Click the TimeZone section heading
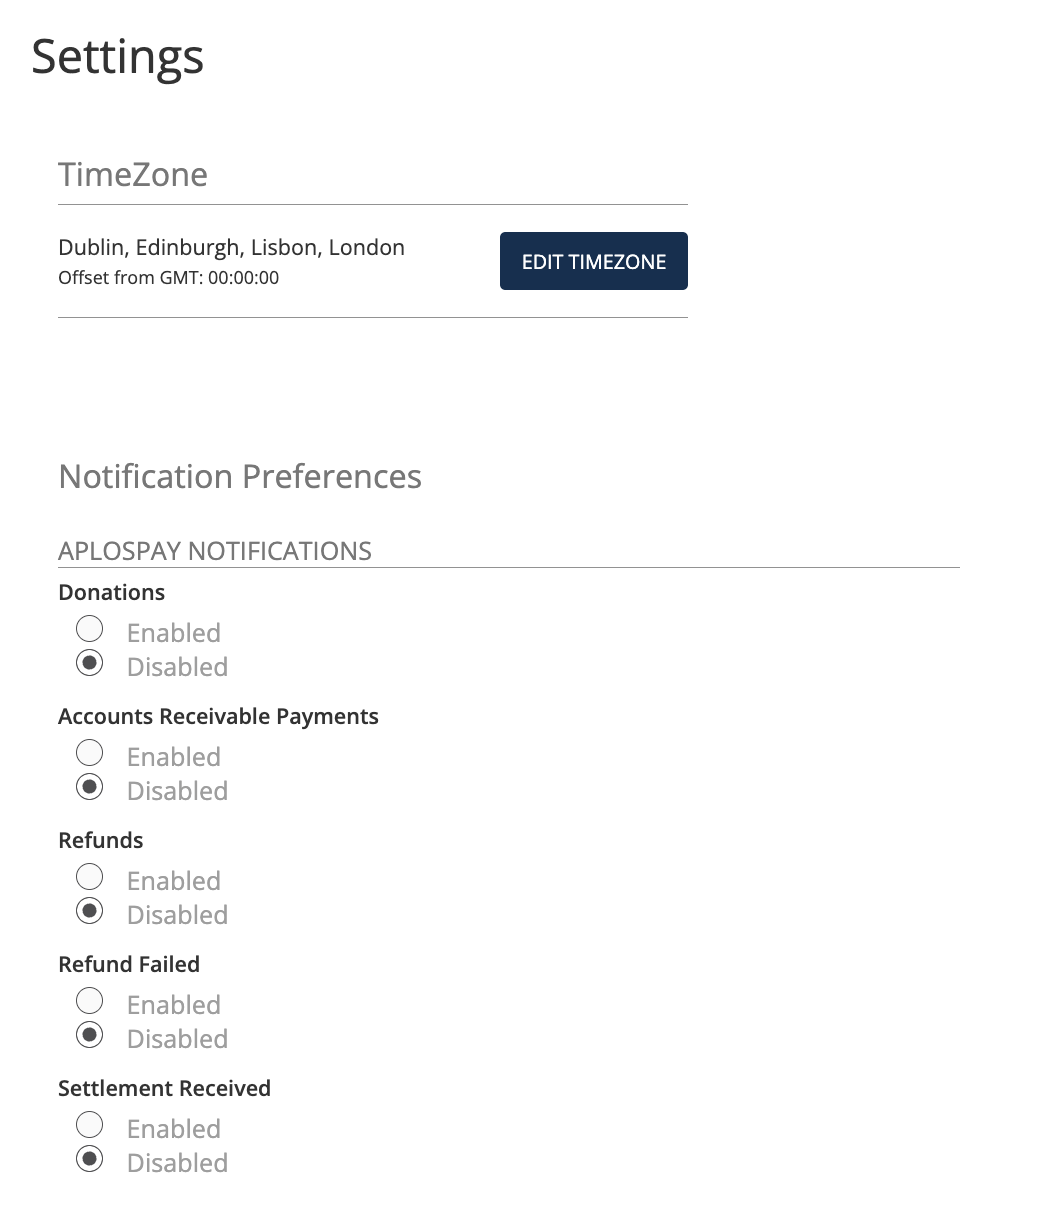 (133, 174)
